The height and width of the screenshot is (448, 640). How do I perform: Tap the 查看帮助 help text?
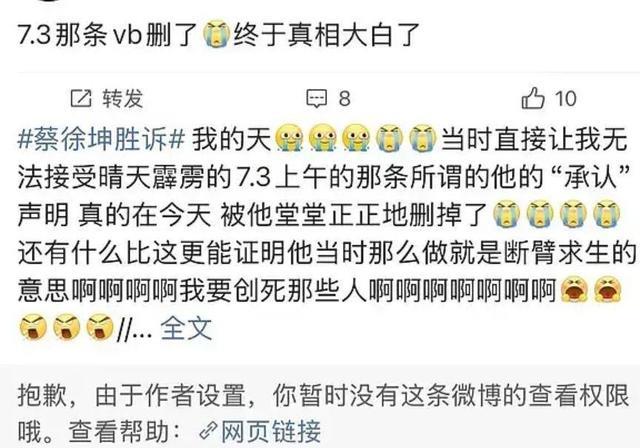(x=119, y=431)
